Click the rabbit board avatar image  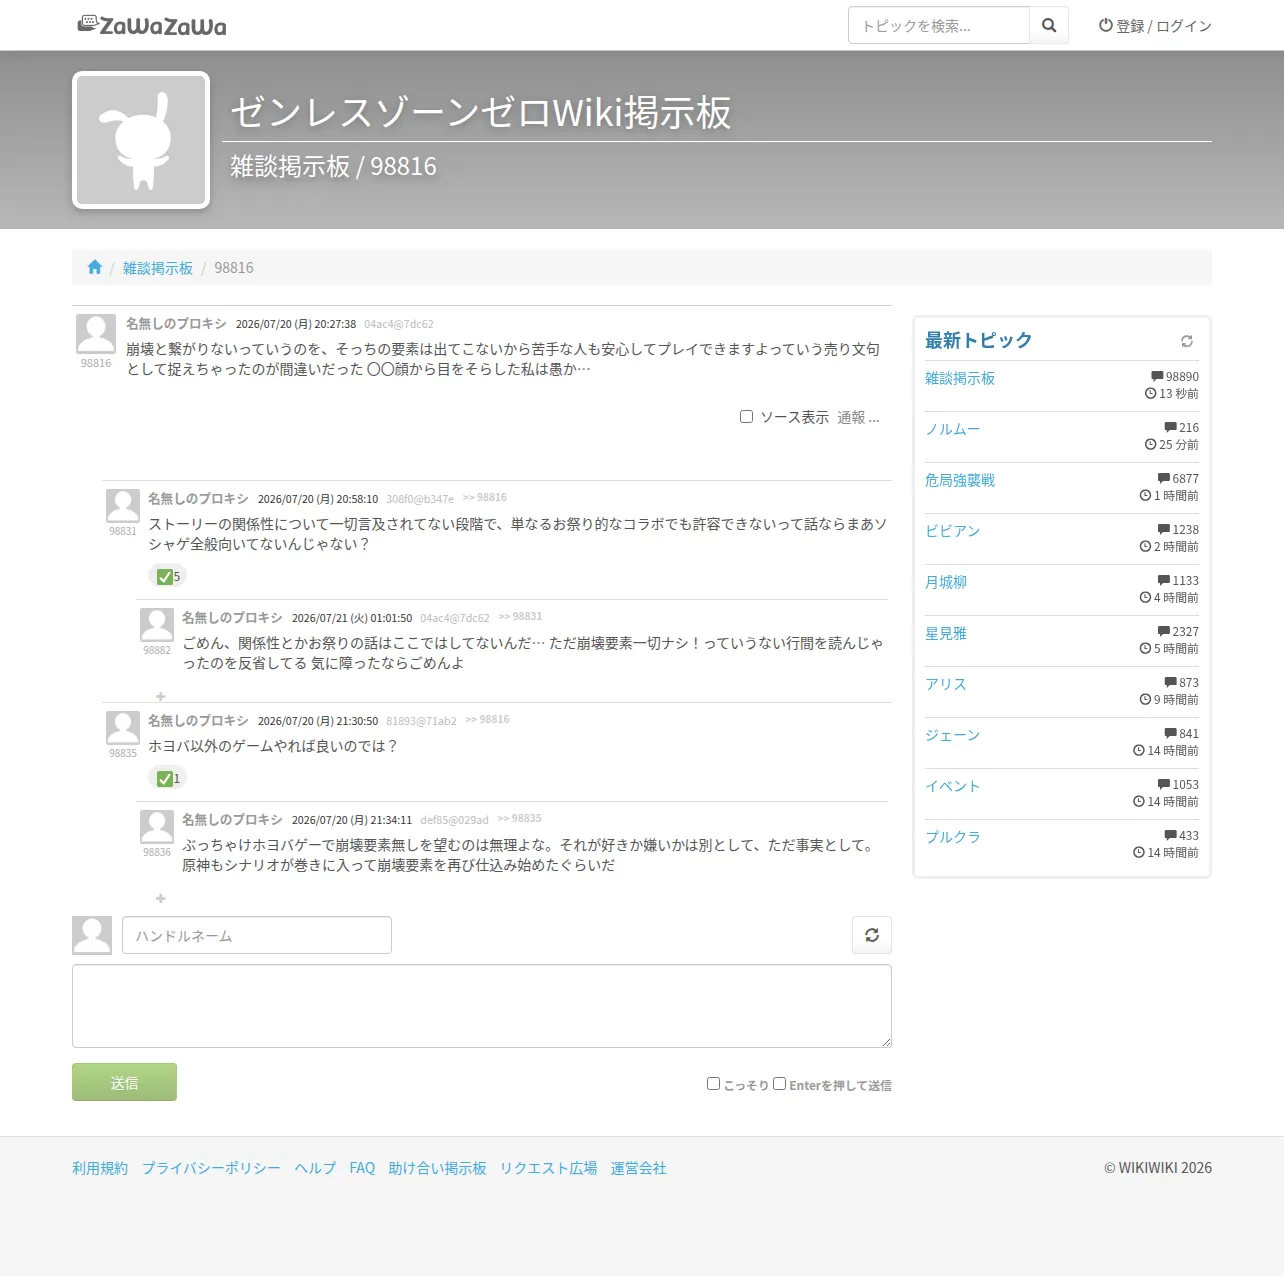[x=141, y=140]
